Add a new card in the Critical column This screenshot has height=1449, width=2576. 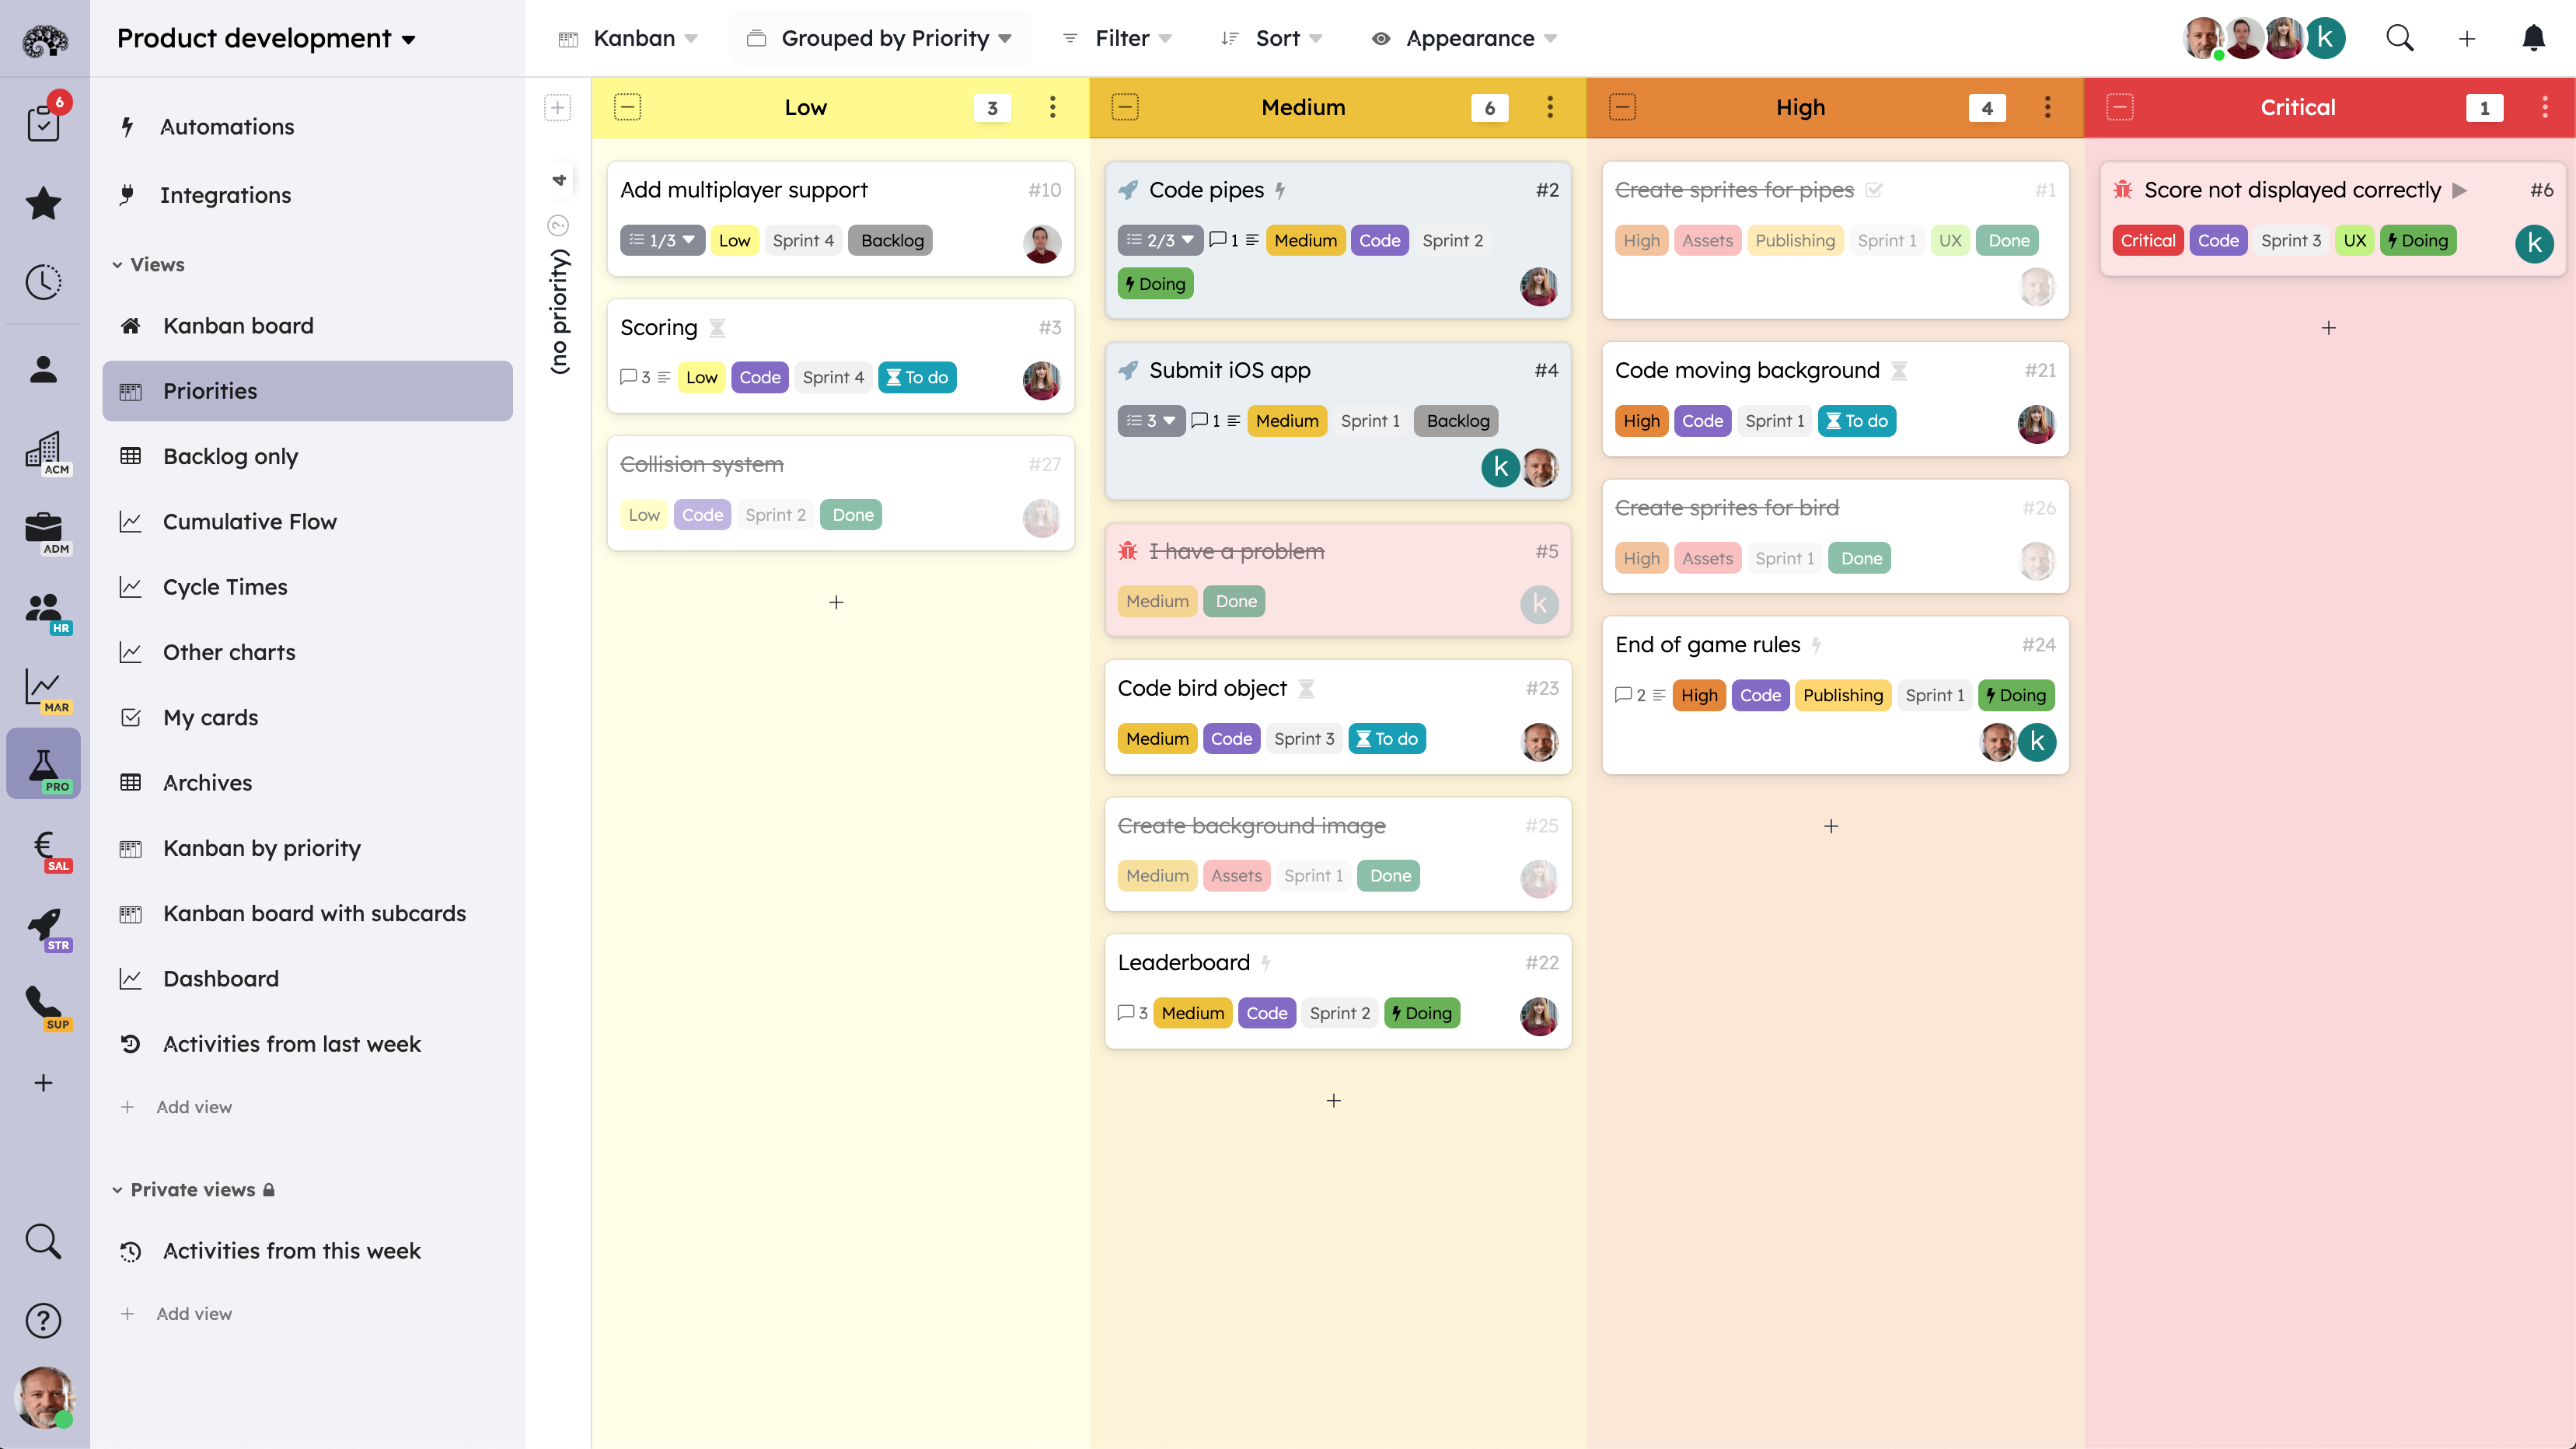click(x=2329, y=328)
